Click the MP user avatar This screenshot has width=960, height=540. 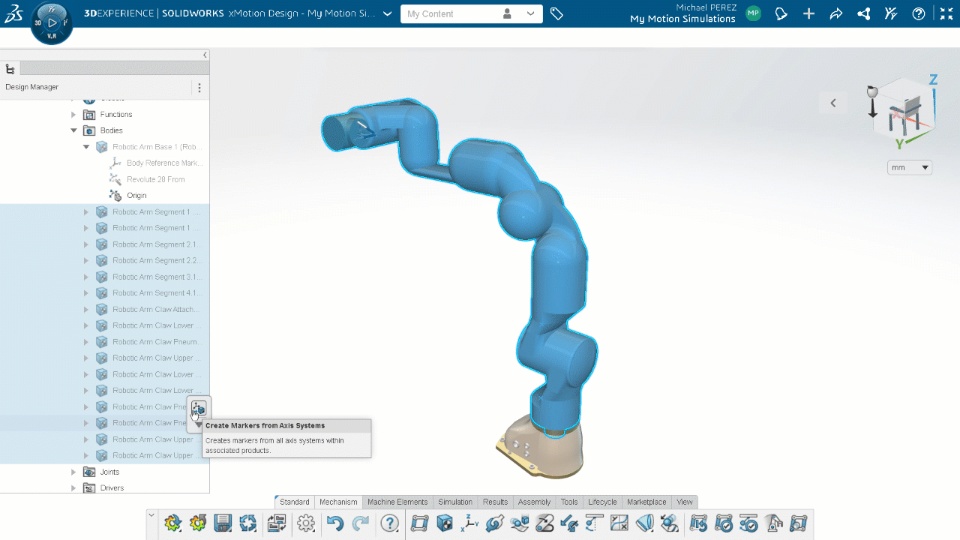coord(754,13)
